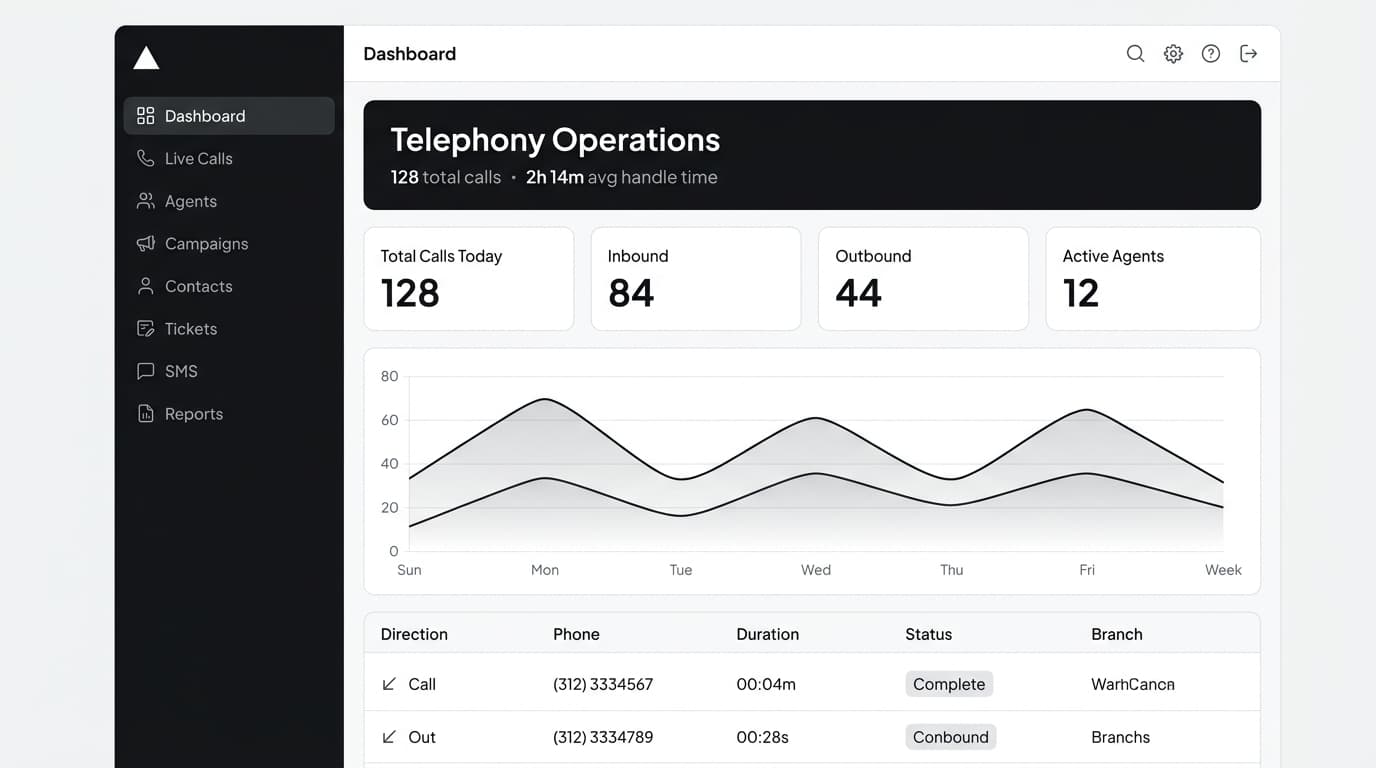Click the 128 total calls banner text
The image size is (1376, 768).
(445, 177)
